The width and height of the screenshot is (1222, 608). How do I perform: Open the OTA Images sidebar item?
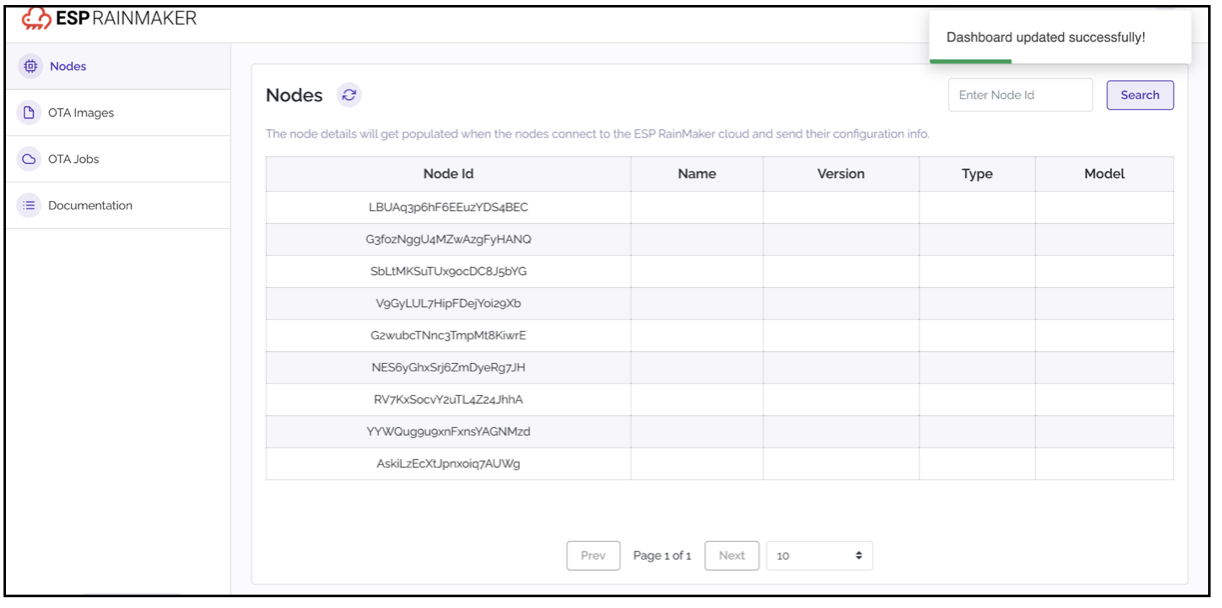[118, 113]
